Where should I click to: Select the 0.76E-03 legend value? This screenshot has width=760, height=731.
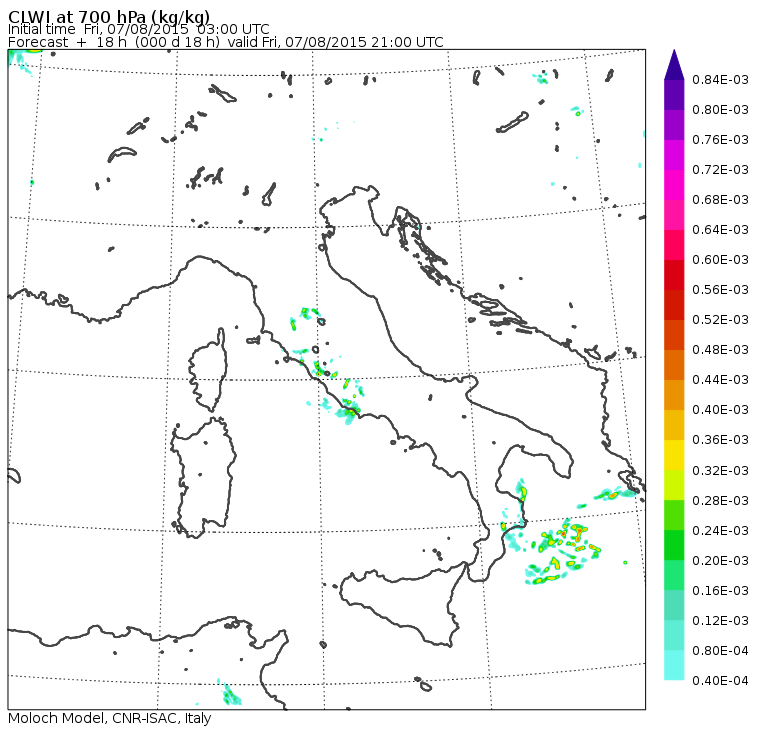pos(720,140)
